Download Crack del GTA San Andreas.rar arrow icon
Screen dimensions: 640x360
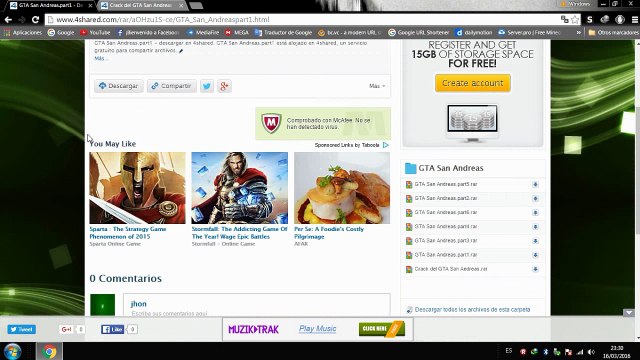[x=535, y=269]
